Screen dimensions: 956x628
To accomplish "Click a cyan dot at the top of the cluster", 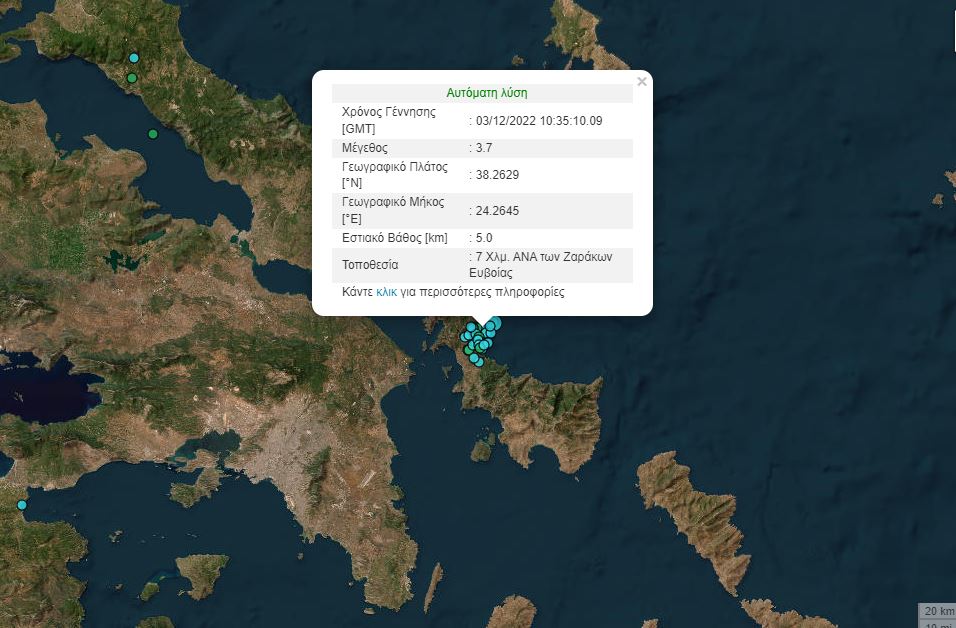I will pos(470,325).
